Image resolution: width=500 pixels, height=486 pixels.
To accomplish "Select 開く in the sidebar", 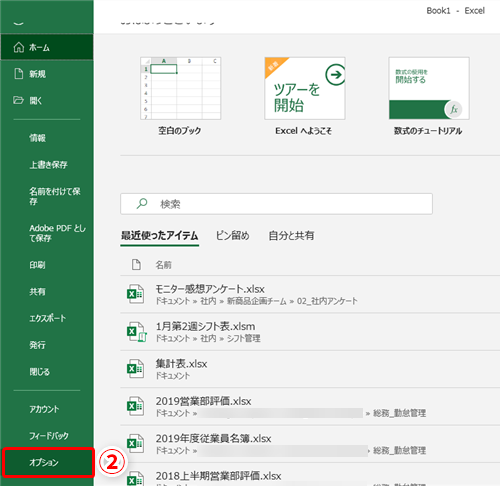I will (47, 100).
